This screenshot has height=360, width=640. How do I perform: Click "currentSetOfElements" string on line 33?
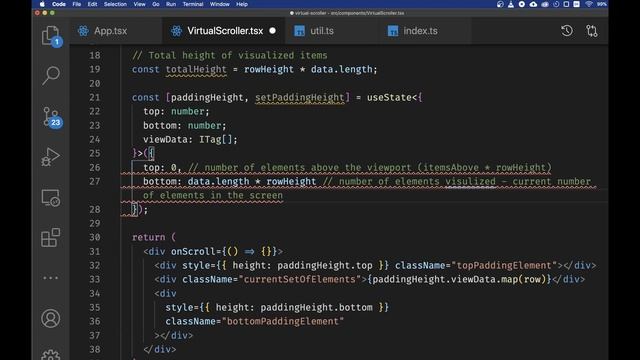(x=300, y=279)
